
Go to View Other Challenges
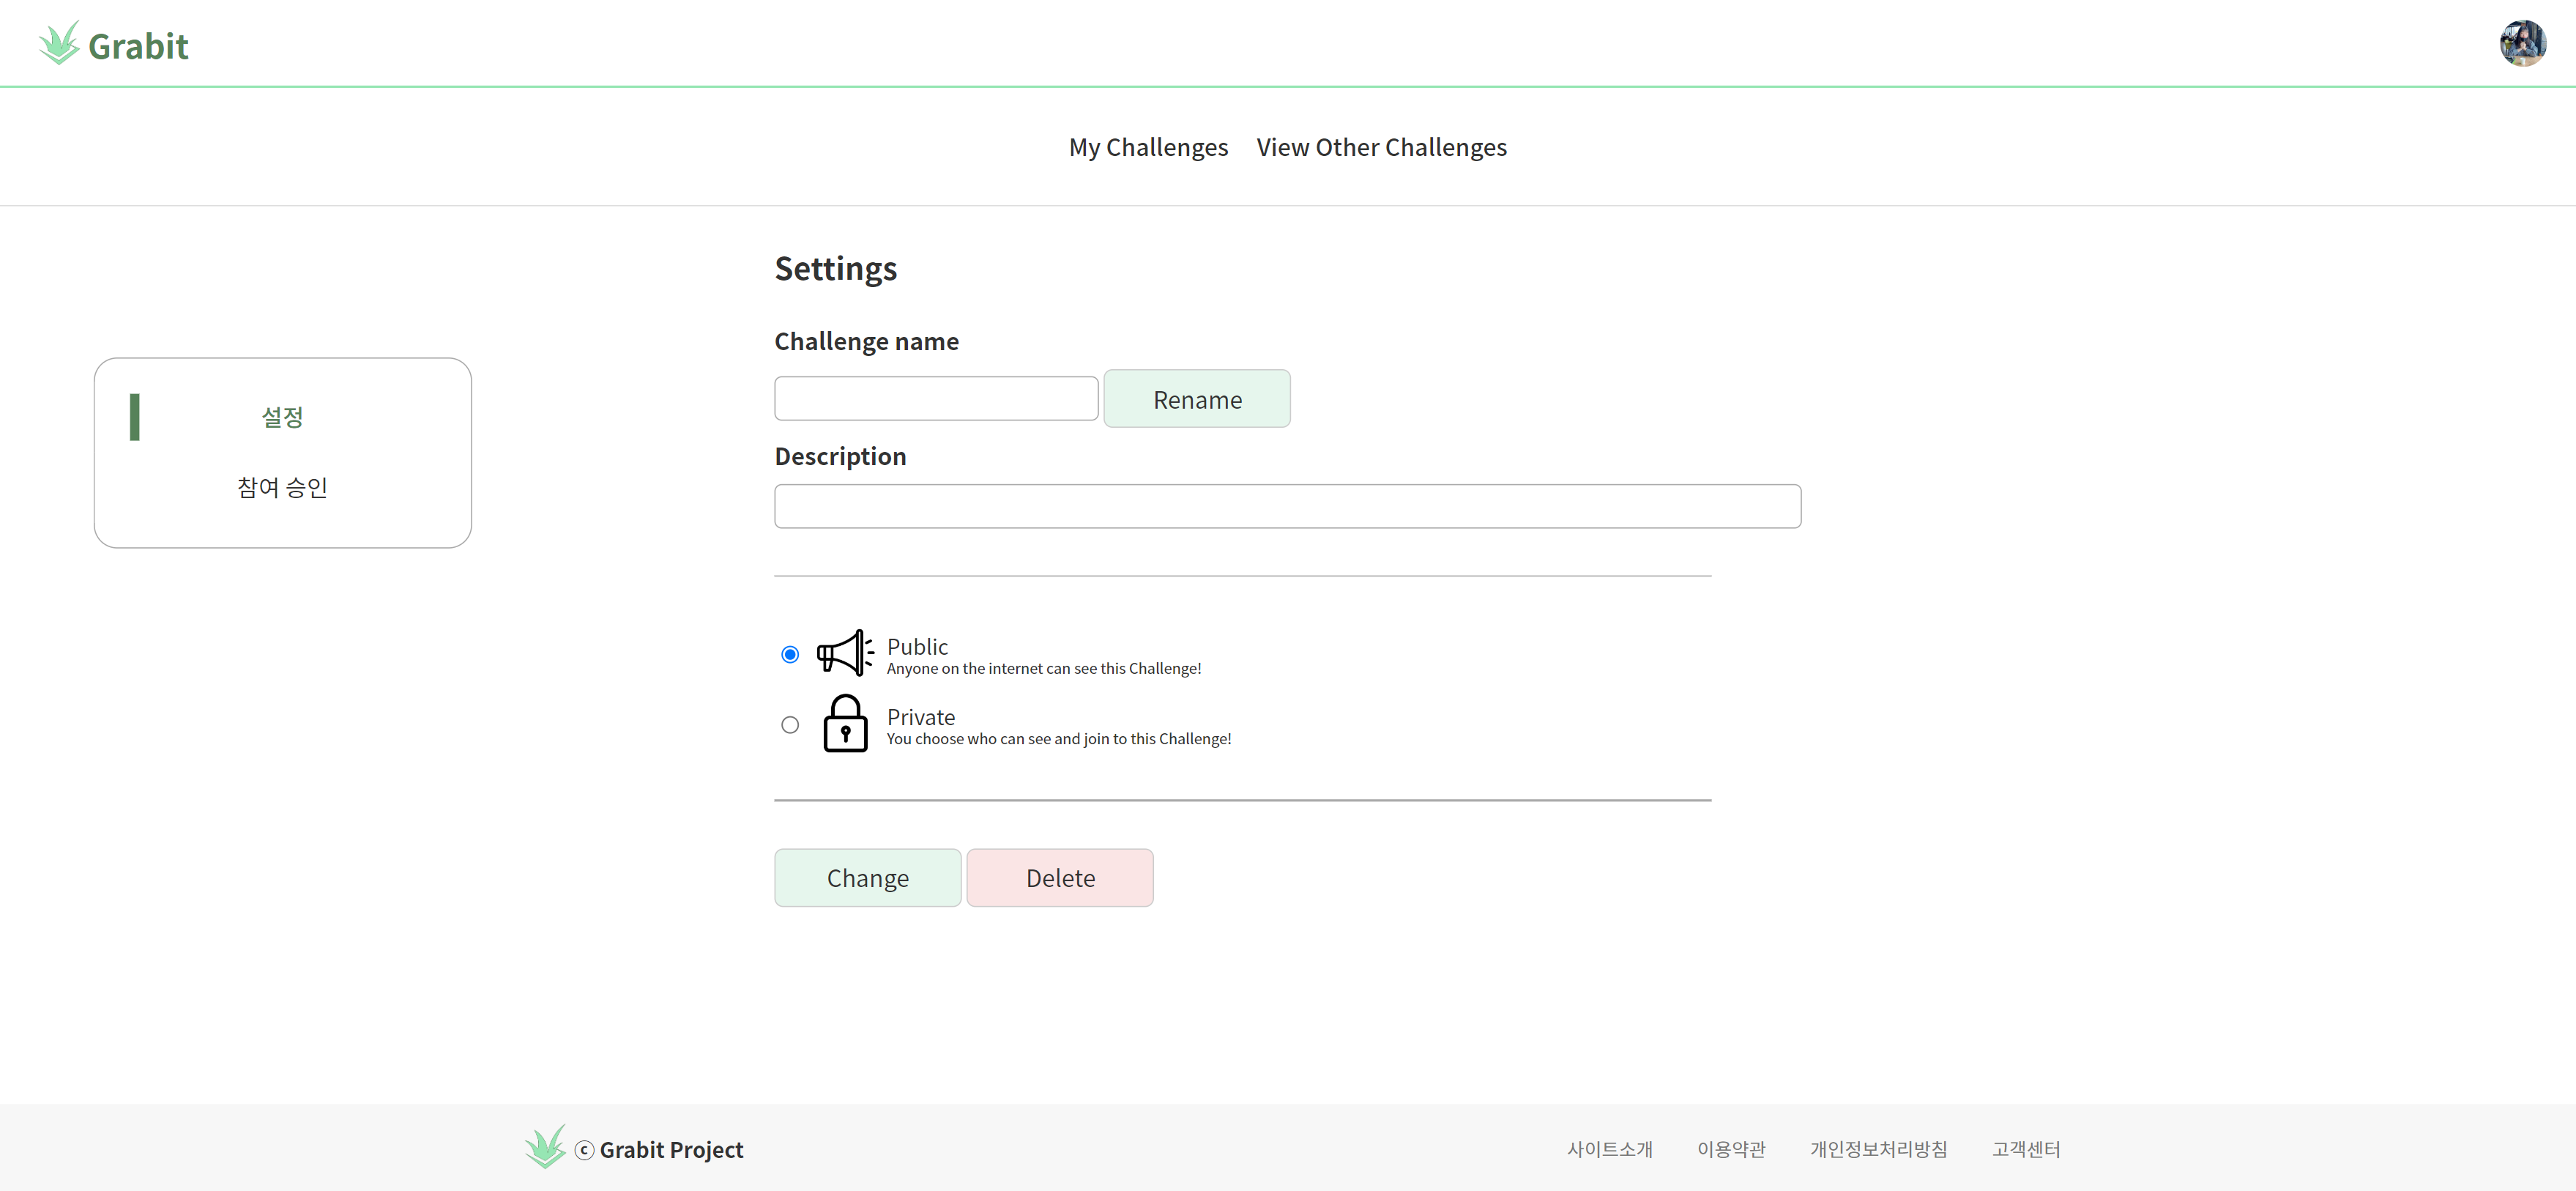pos(1381,147)
